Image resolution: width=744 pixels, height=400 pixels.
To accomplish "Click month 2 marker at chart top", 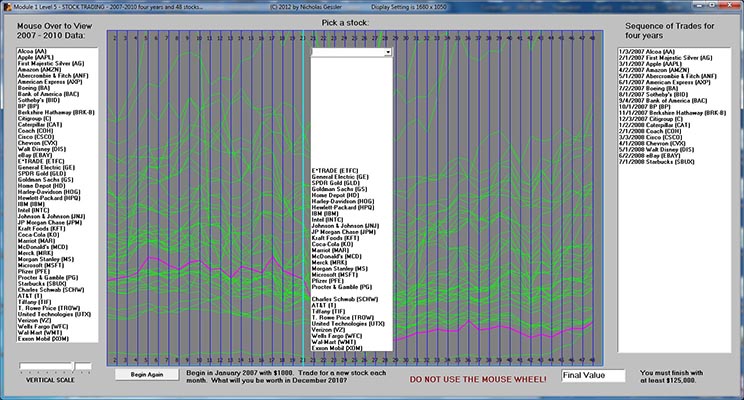I will pyautogui.click(x=115, y=38).
